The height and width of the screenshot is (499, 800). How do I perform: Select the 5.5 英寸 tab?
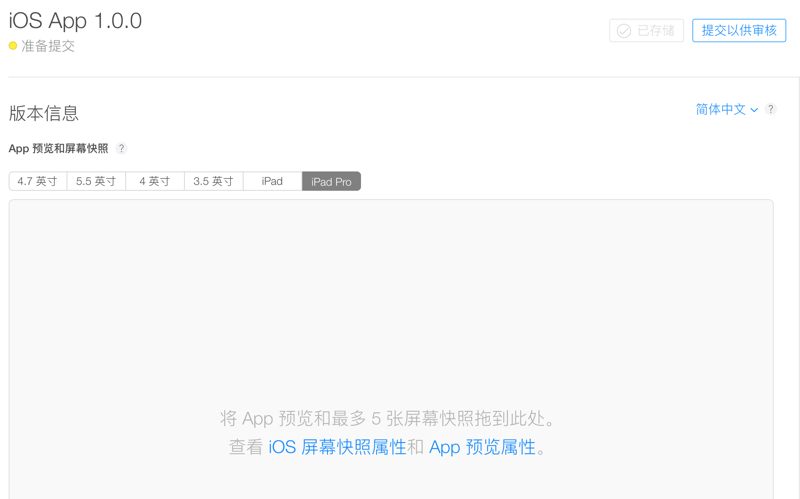96,181
